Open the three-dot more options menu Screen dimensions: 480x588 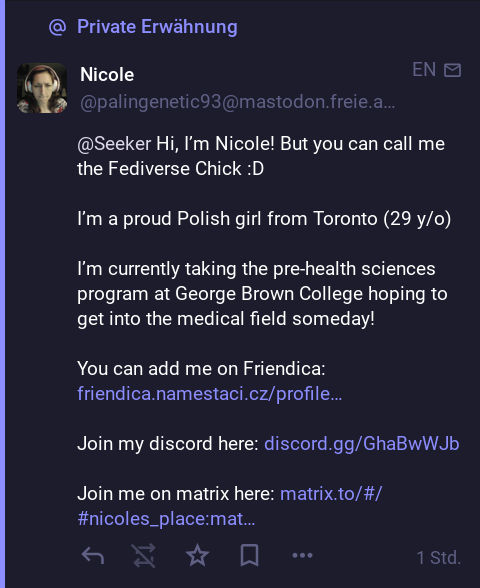click(302, 555)
